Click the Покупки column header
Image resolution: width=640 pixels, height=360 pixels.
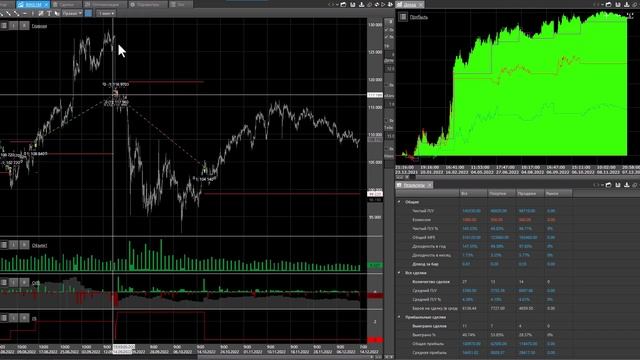[x=502, y=193]
